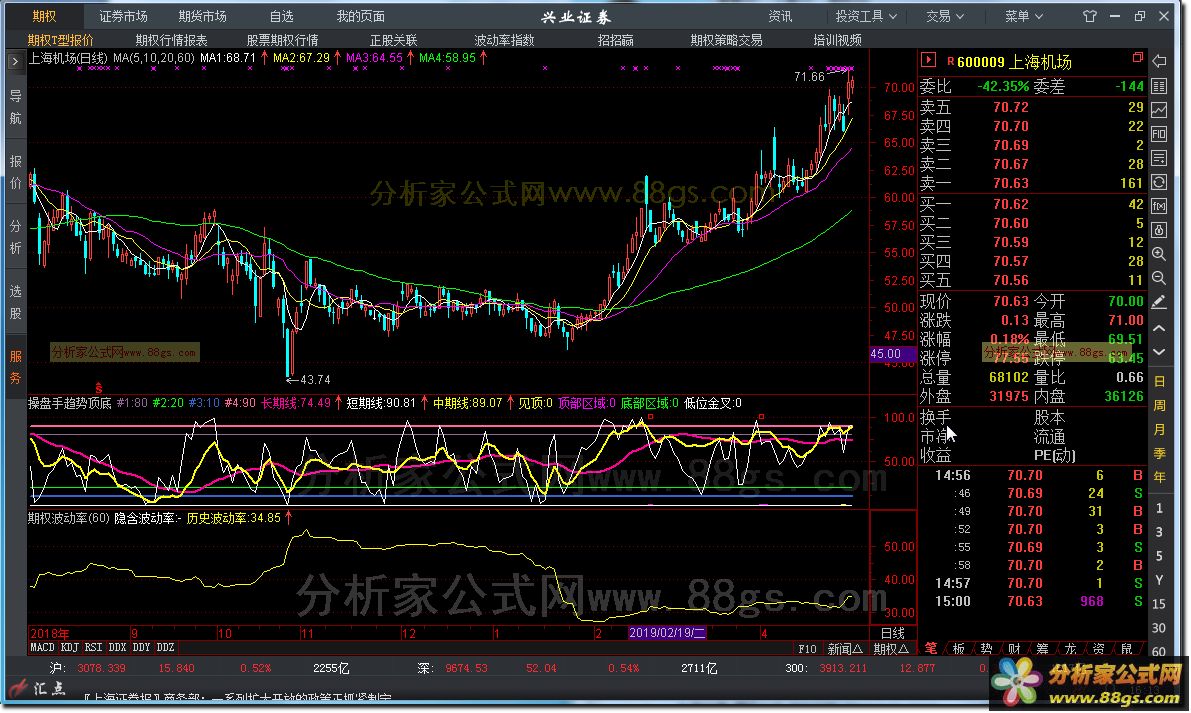1191x713 pixels.
Task: Click the add-to-watchlist list icon
Action: pyautogui.click(x=1159, y=158)
